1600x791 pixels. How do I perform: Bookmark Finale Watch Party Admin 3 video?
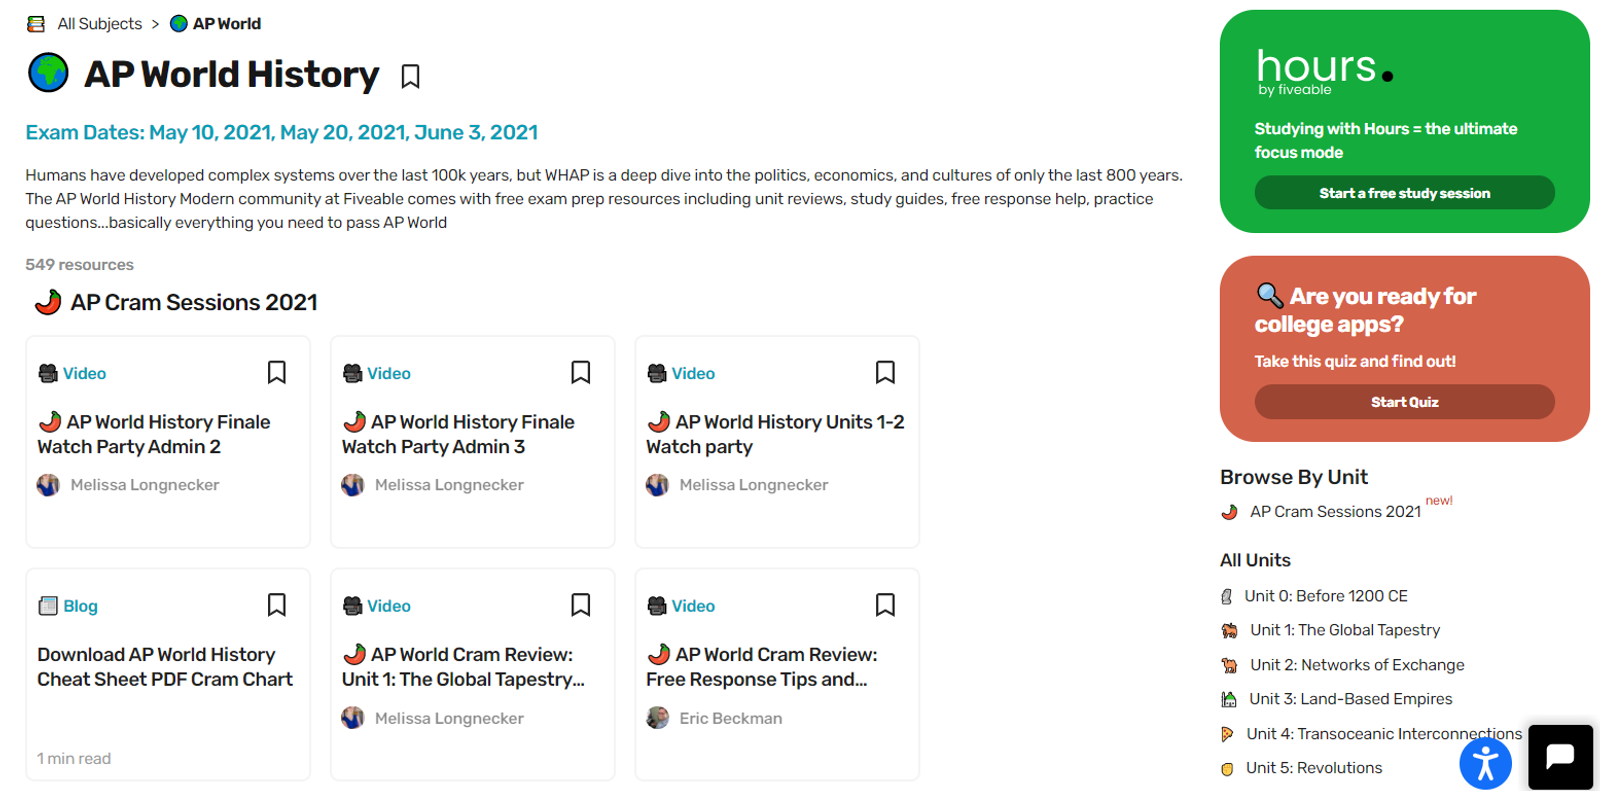point(581,373)
